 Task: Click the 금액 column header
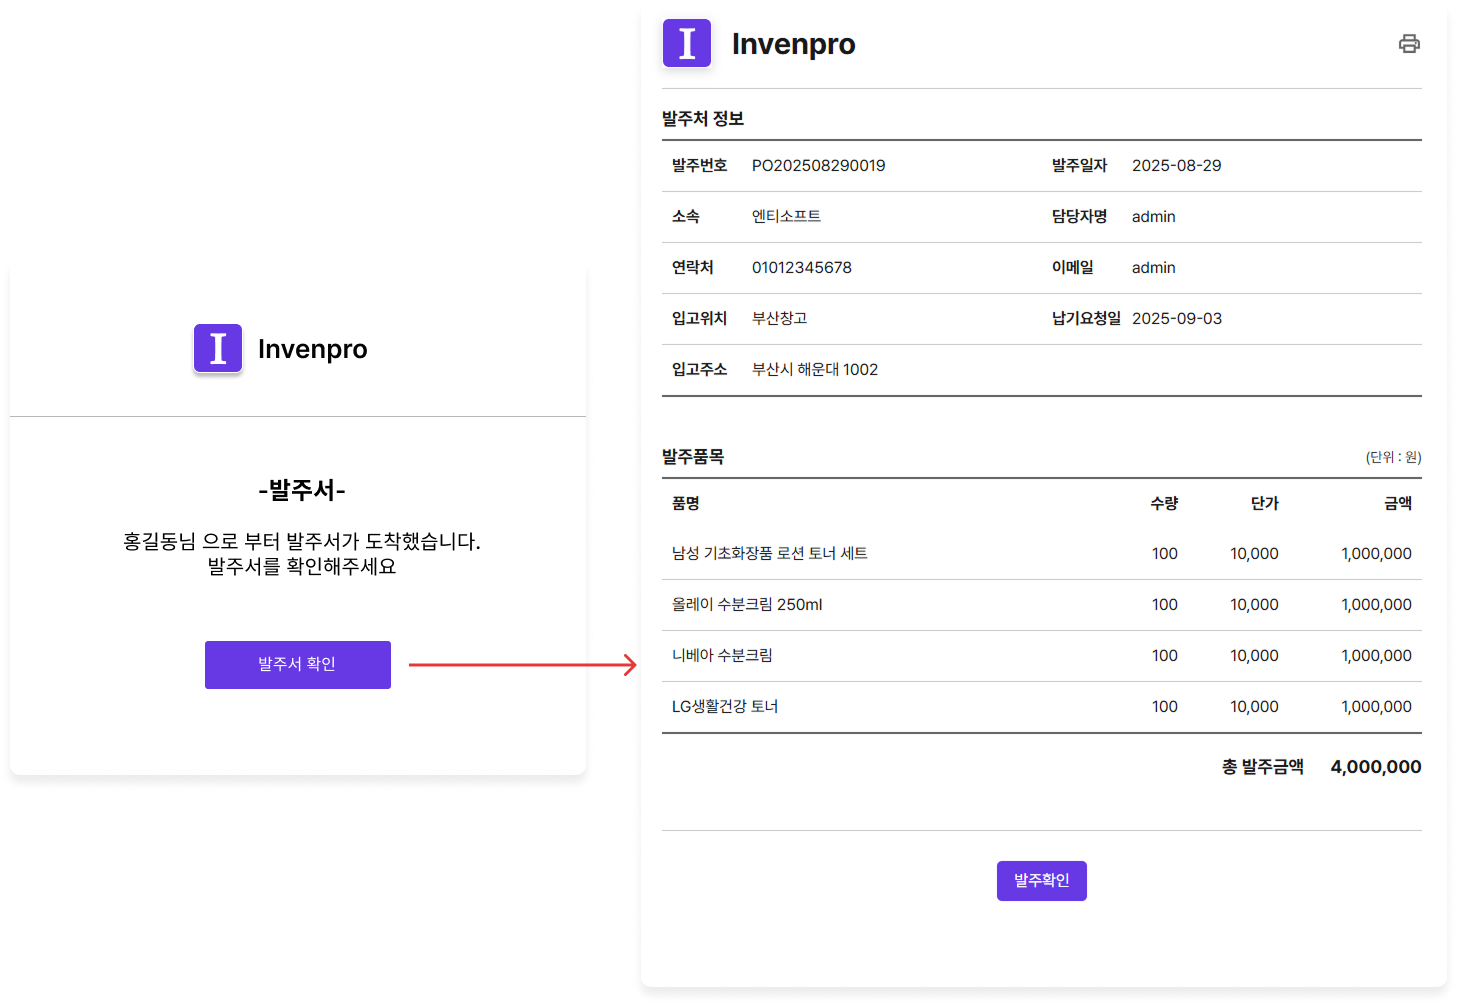tap(1397, 503)
